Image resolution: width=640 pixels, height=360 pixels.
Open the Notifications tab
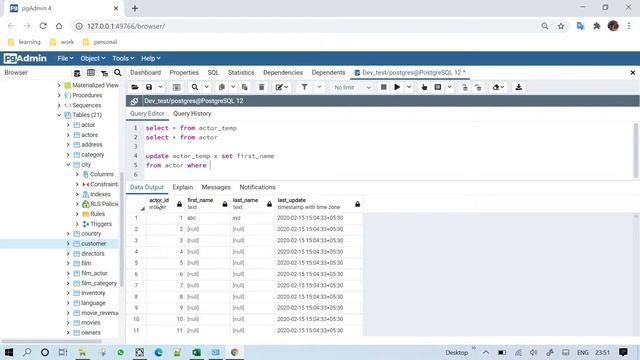[x=257, y=187]
